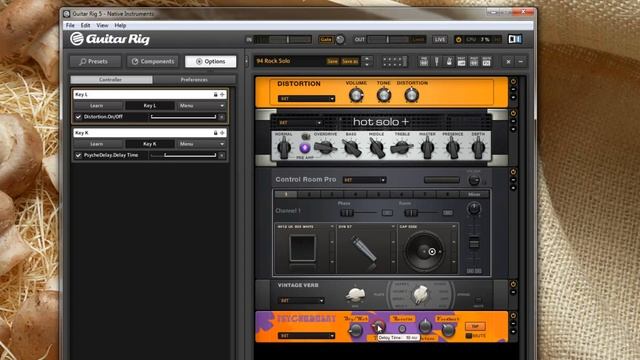Show the tuner toolbar icon
Viewport: 640px width, 360px height.
[436, 62]
